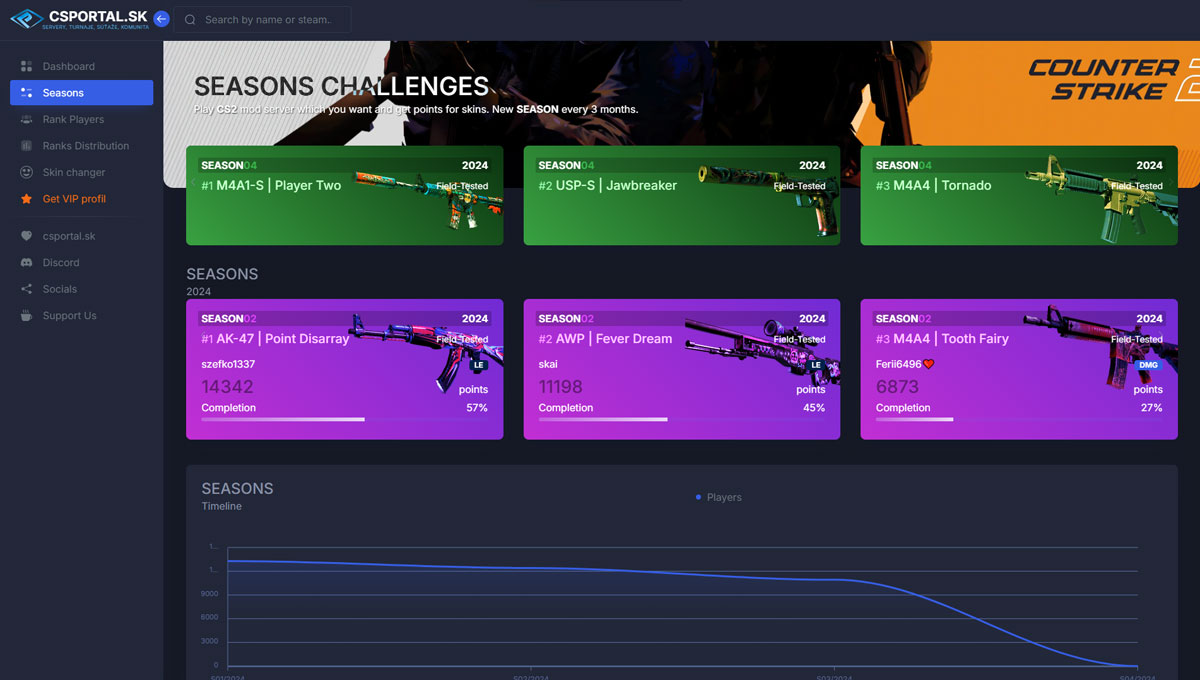Click the Skin changer smiley icon
Screen dimensions: 1200x680
[x=26, y=172]
